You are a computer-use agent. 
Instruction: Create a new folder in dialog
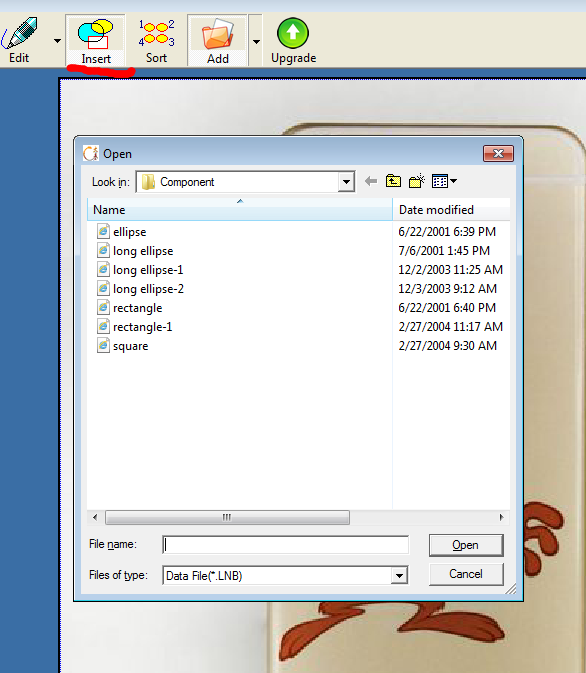point(416,181)
